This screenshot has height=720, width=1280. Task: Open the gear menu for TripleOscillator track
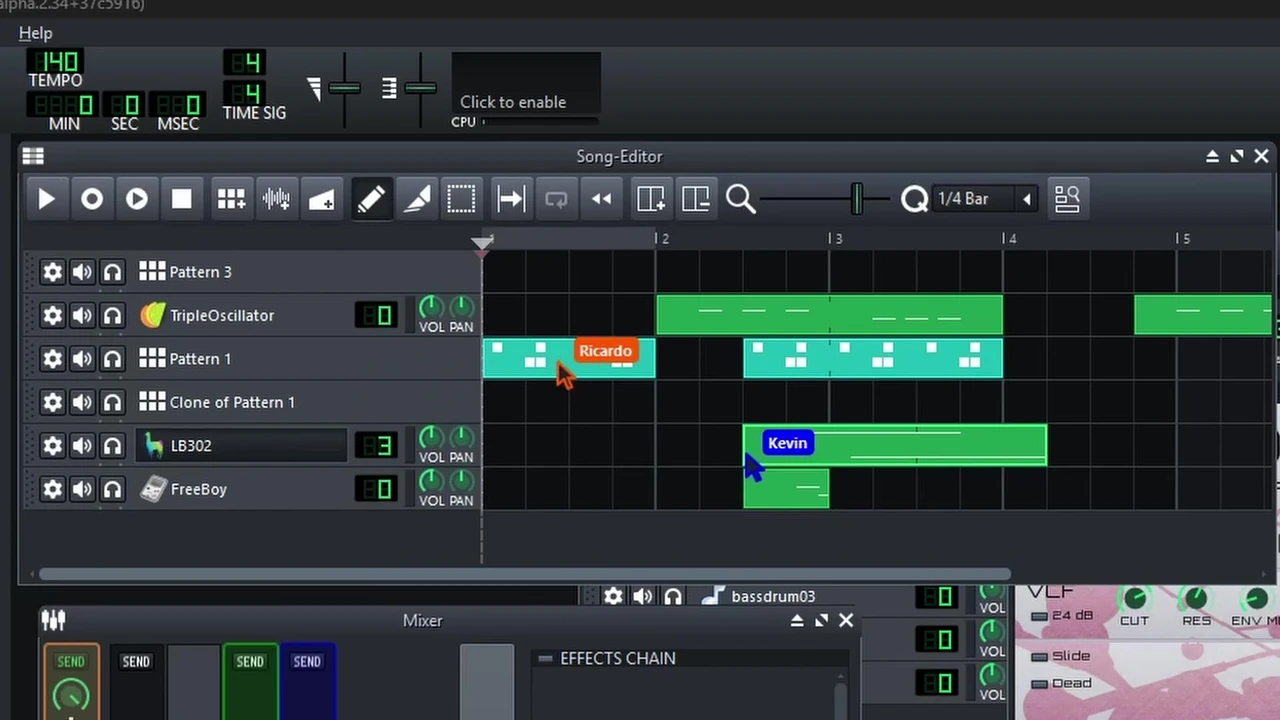point(52,315)
